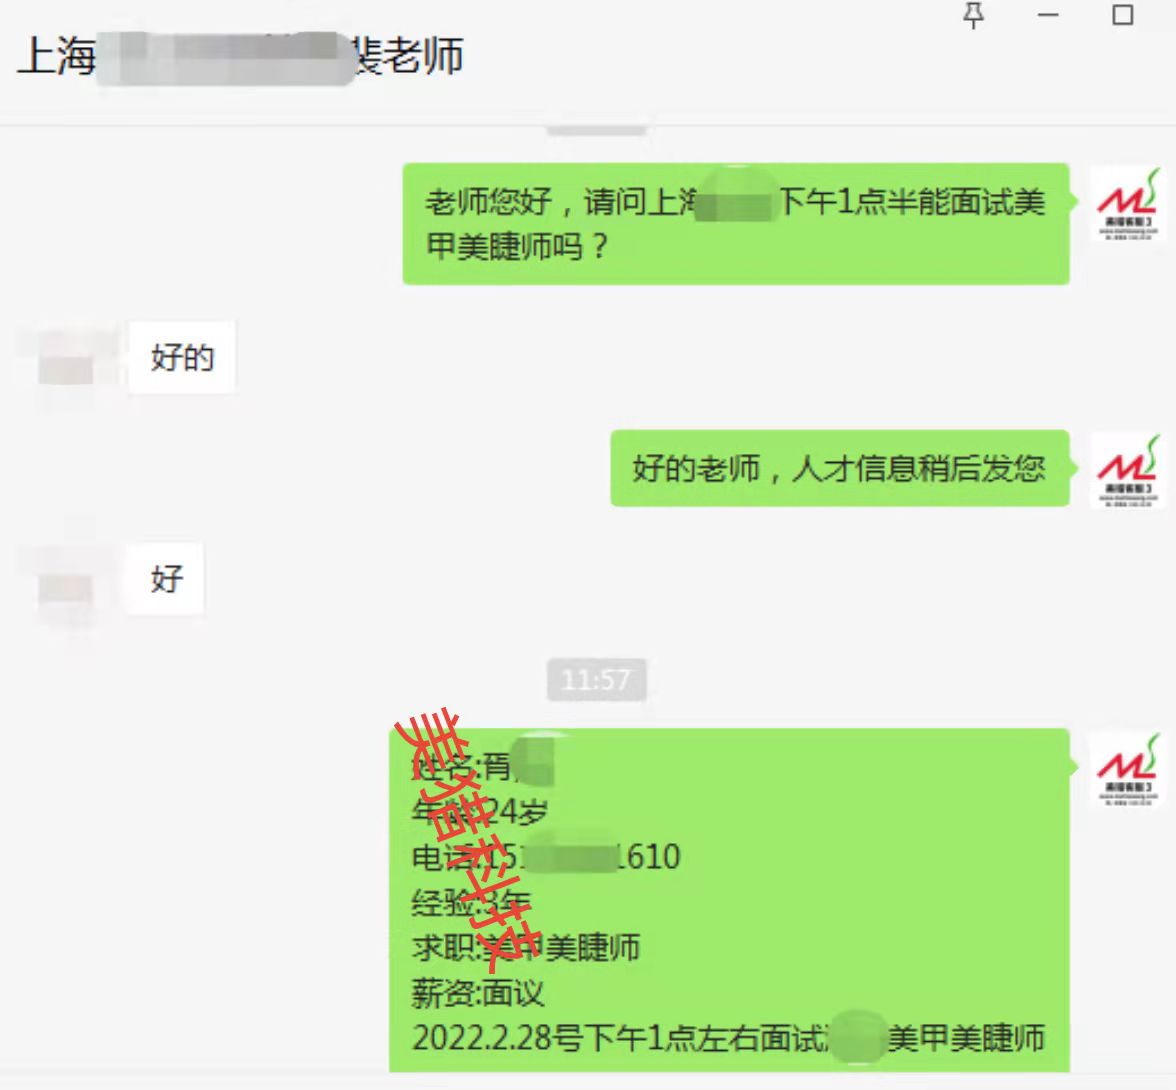1176x1090 pixels.
Task: Click message asking about 下午1点半 interview
Action: click(735, 224)
